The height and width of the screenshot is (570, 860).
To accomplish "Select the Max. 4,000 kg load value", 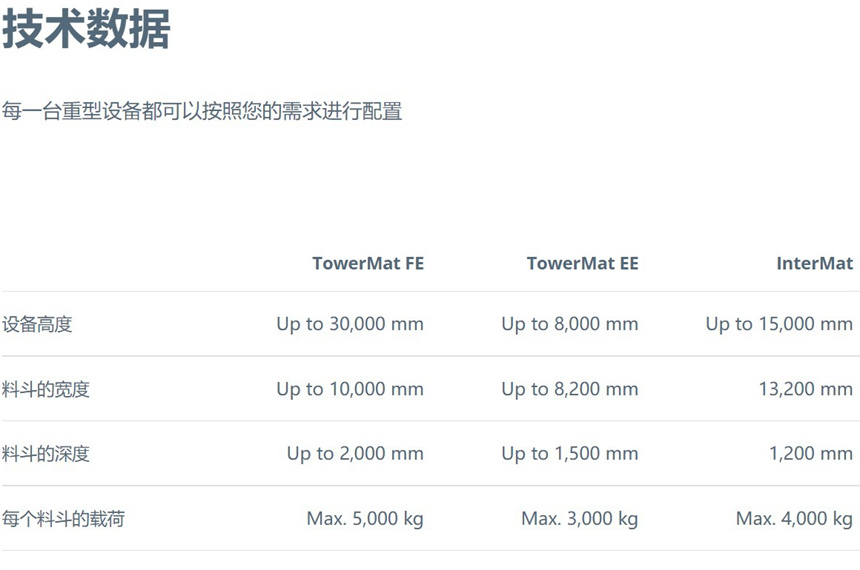I will pos(794,519).
